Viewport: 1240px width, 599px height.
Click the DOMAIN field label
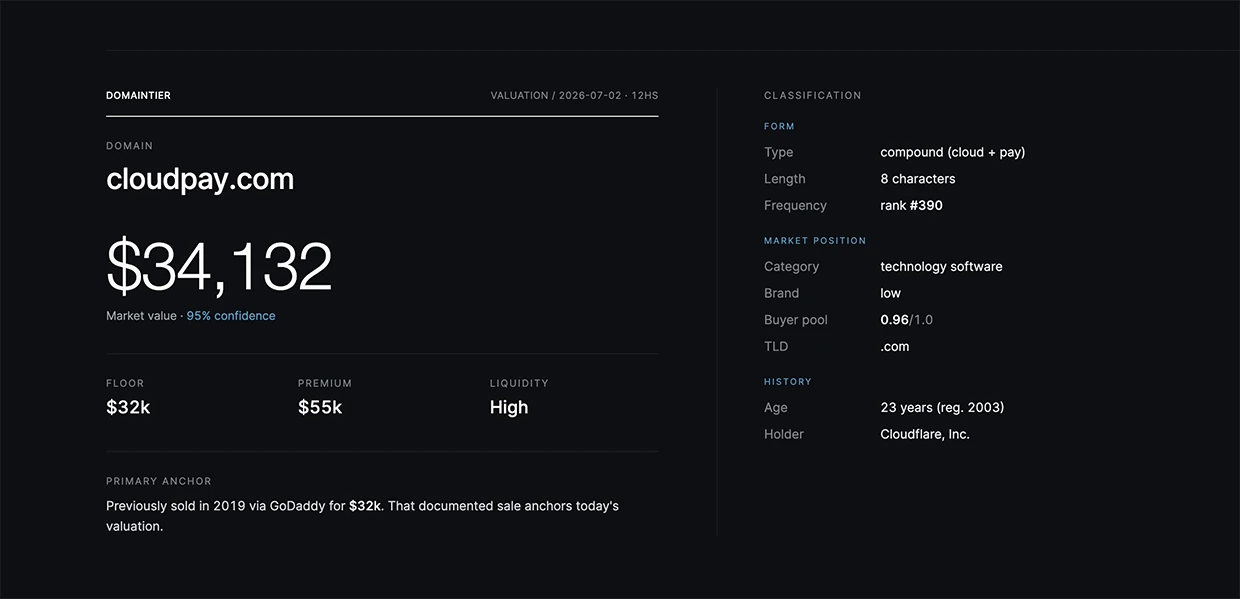pyautogui.click(x=130, y=146)
